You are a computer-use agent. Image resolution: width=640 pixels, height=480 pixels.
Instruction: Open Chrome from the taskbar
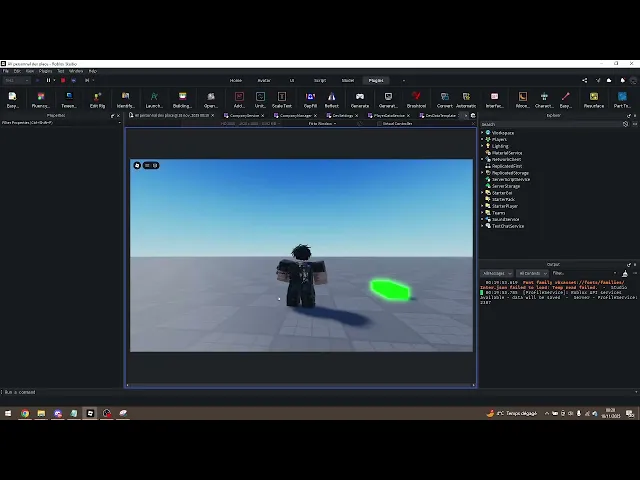pyautogui.click(x=25, y=413)
